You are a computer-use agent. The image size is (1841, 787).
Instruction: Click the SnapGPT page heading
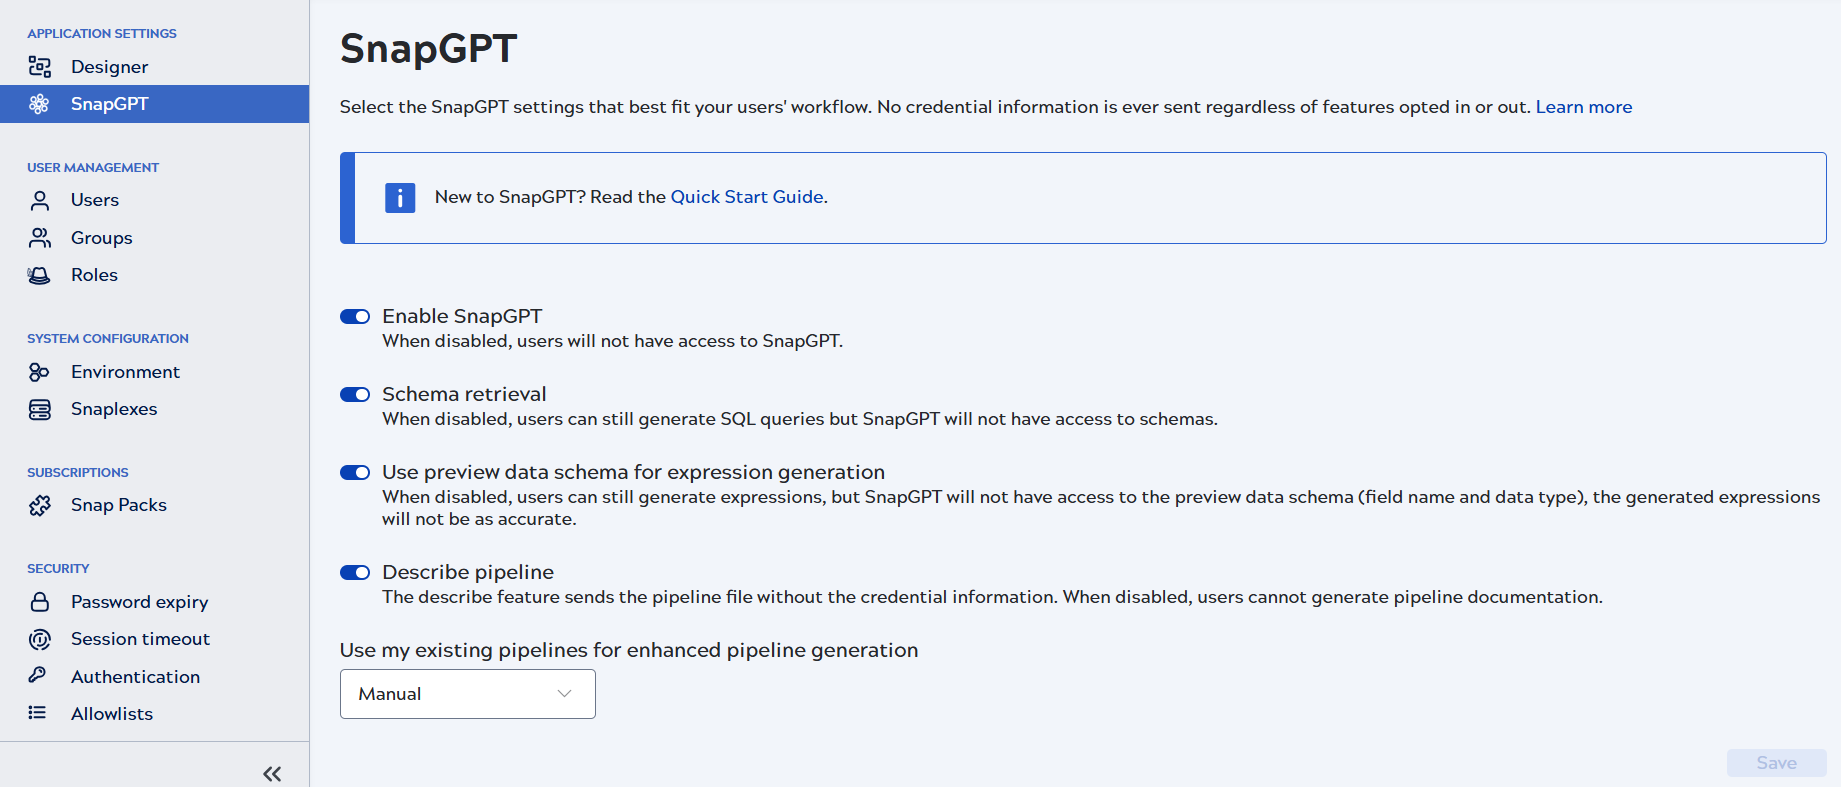(x=429, y=48)
